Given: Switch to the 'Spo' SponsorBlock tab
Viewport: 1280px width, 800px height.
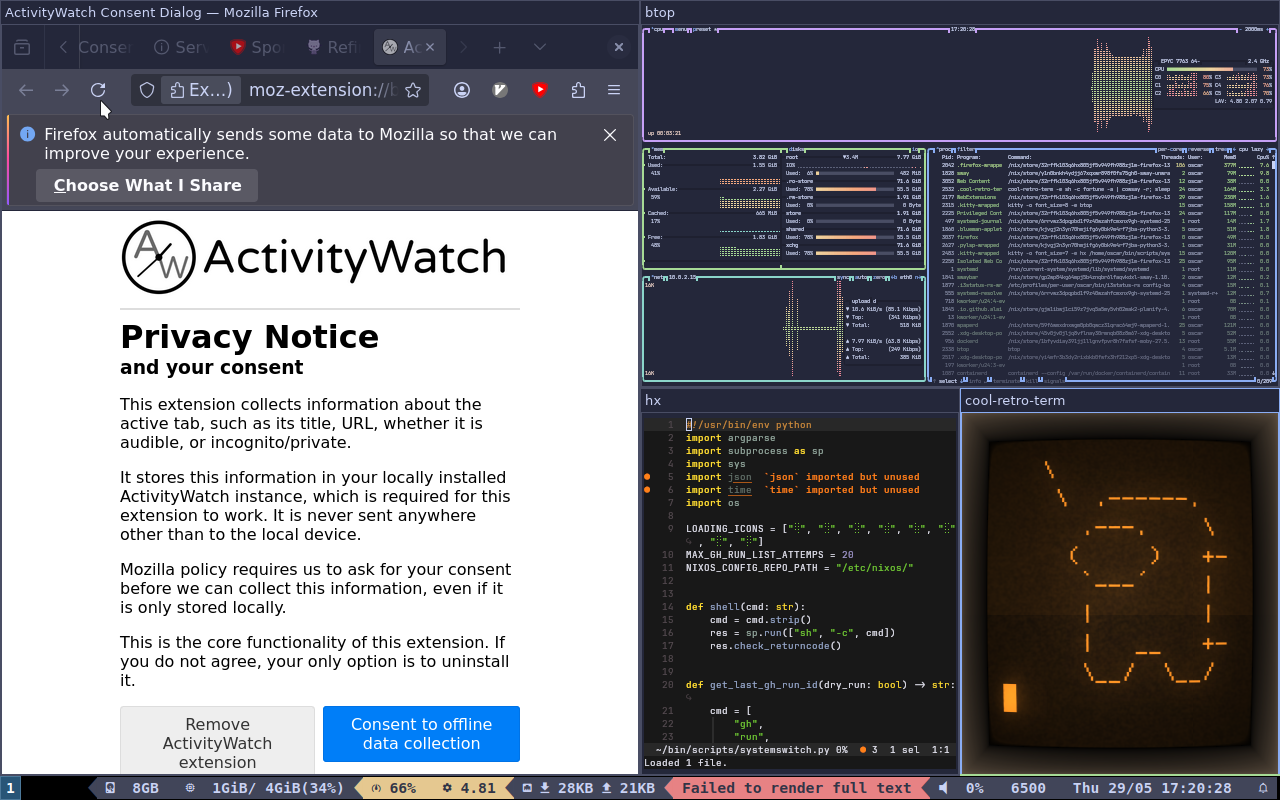Looking at the screenshot, I should click(x=257, y=47).
